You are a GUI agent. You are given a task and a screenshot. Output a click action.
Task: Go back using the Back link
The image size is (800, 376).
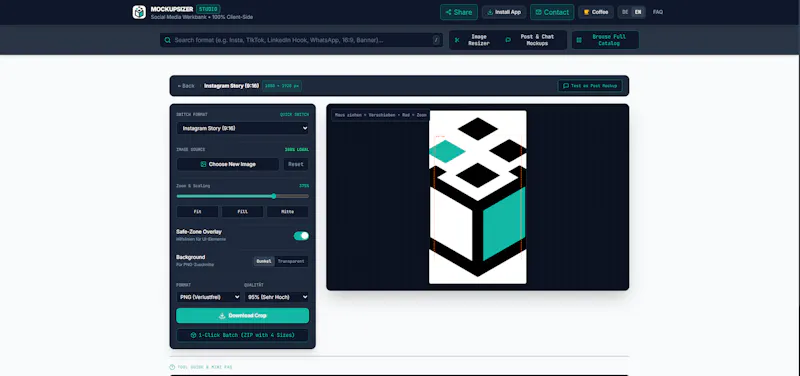186,86
